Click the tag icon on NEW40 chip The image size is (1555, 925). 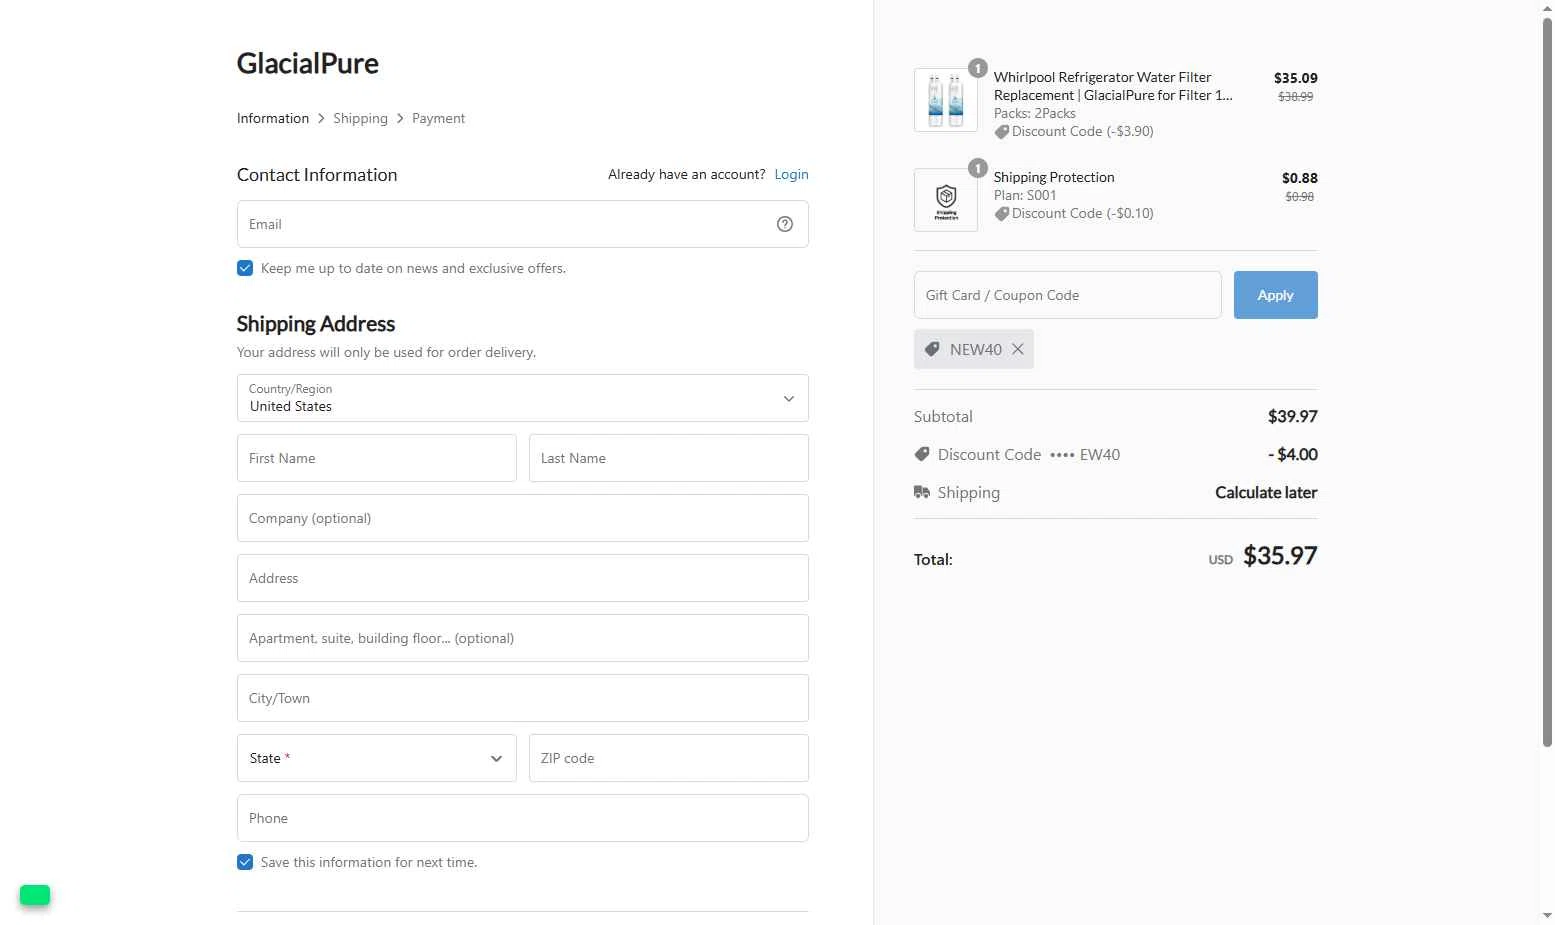tap(932, 349)
